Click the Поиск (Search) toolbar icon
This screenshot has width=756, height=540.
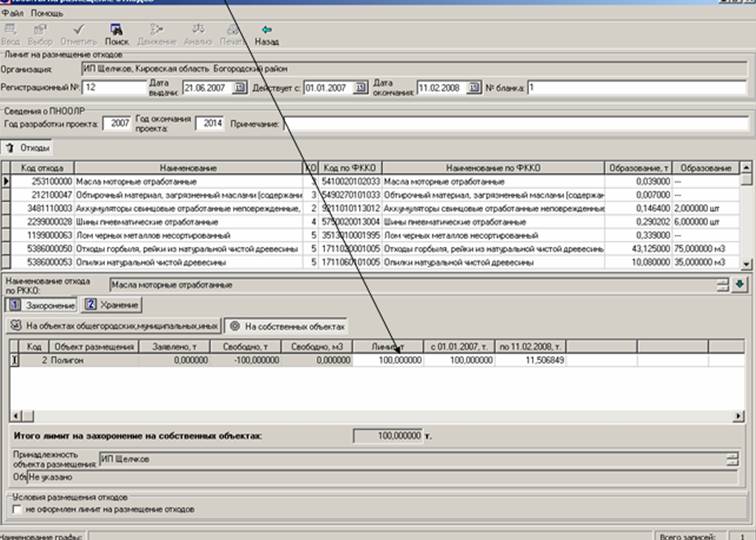(x=117, y=31)
